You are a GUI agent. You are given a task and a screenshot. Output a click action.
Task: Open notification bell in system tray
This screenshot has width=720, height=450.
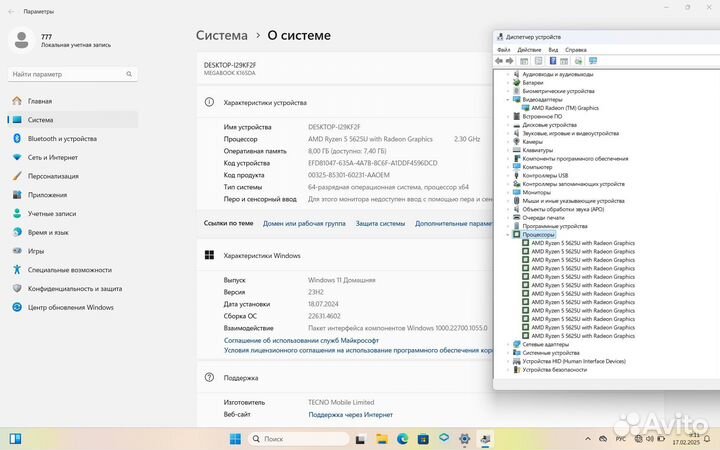(707, 439)
